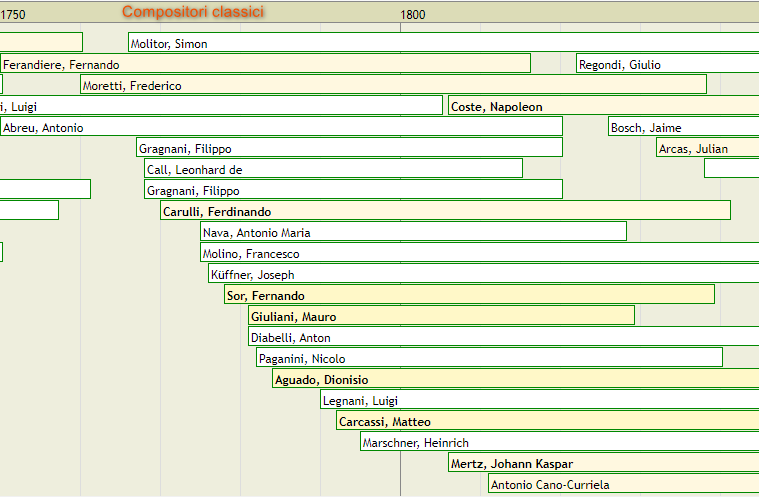Screen dimensions: 759x497
Task: Select the Legnani, Luigi entry
Action: click(539, 400)
